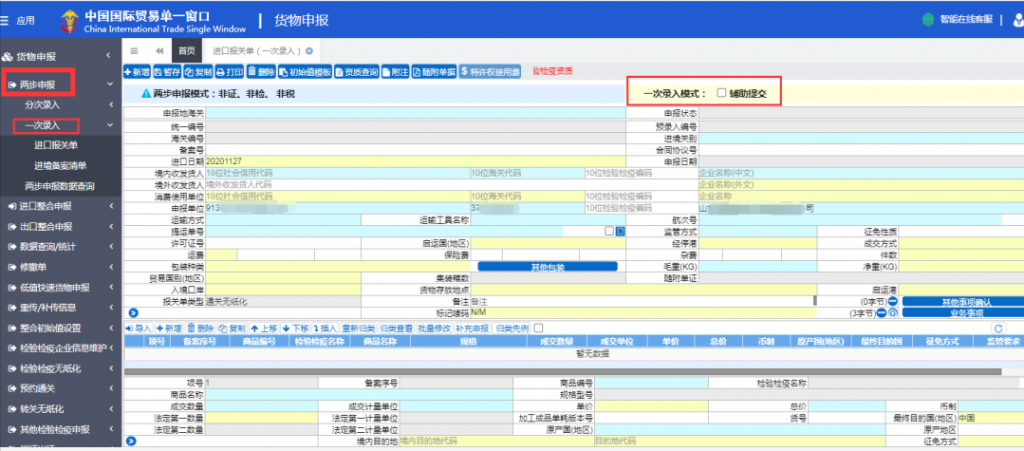This screenshot has width=1024, height=451.
Task: Click the round expand arrow left of 标记唛码
Action: click(131, 313)
